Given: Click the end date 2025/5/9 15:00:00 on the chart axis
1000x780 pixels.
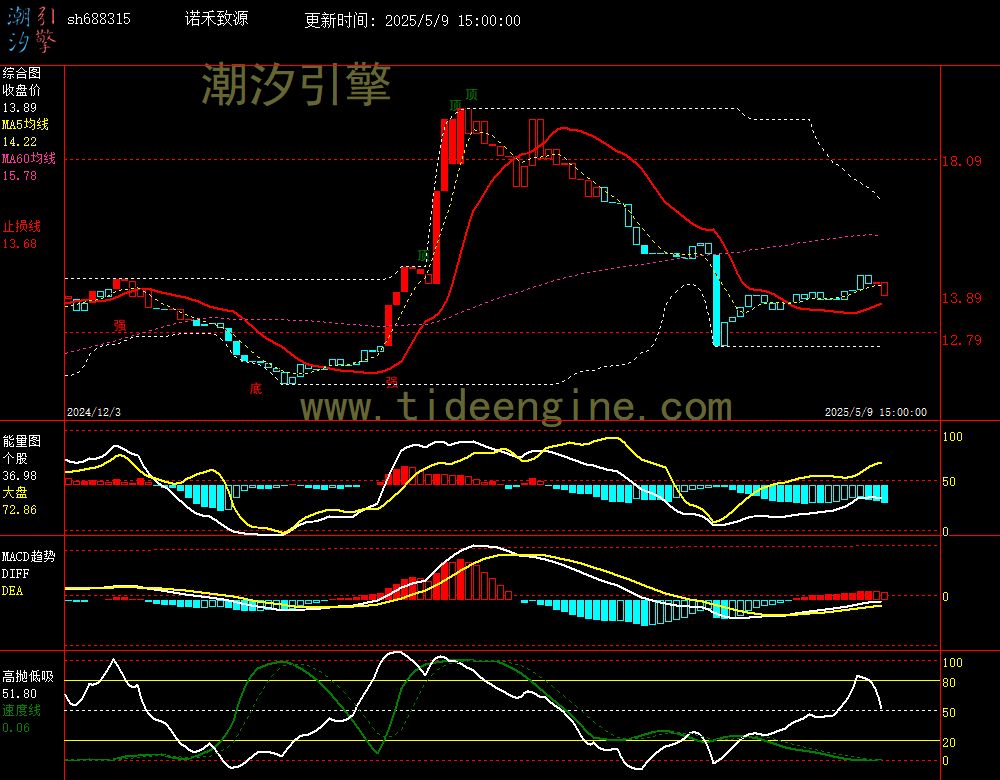Looking at the screenshot, I should (x=876, y=412).
